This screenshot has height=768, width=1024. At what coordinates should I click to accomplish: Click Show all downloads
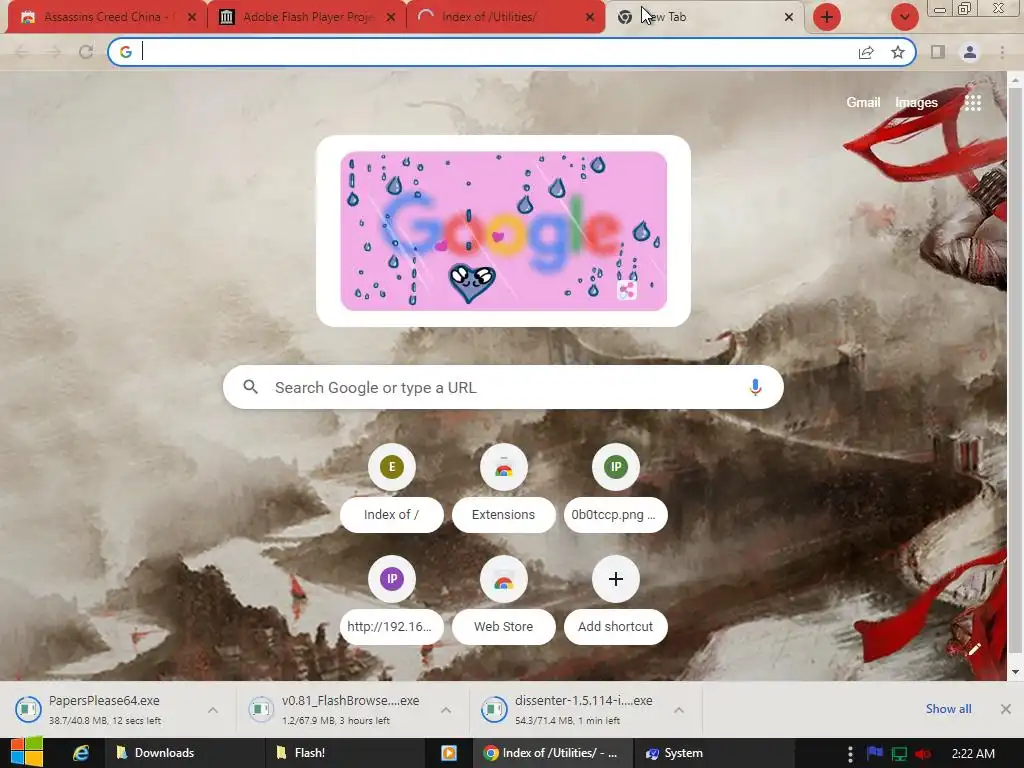(948, 709)
